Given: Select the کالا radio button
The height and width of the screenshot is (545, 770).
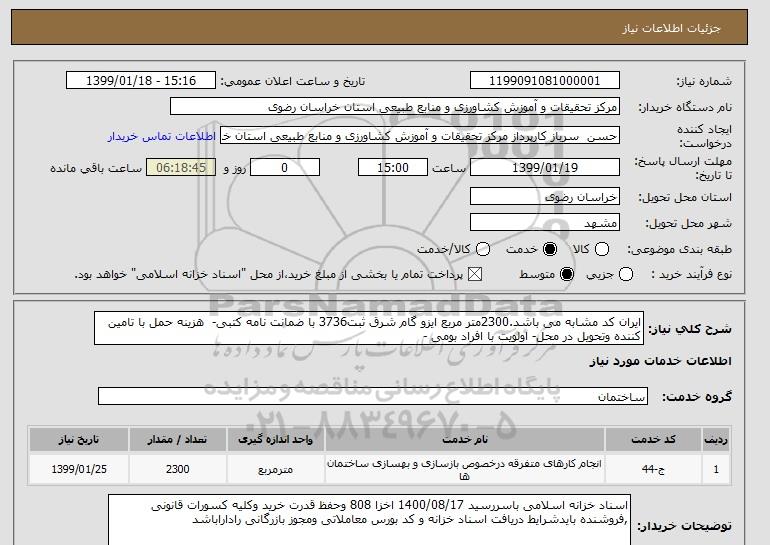Looking at the screenshot, I should click(602, 249).
